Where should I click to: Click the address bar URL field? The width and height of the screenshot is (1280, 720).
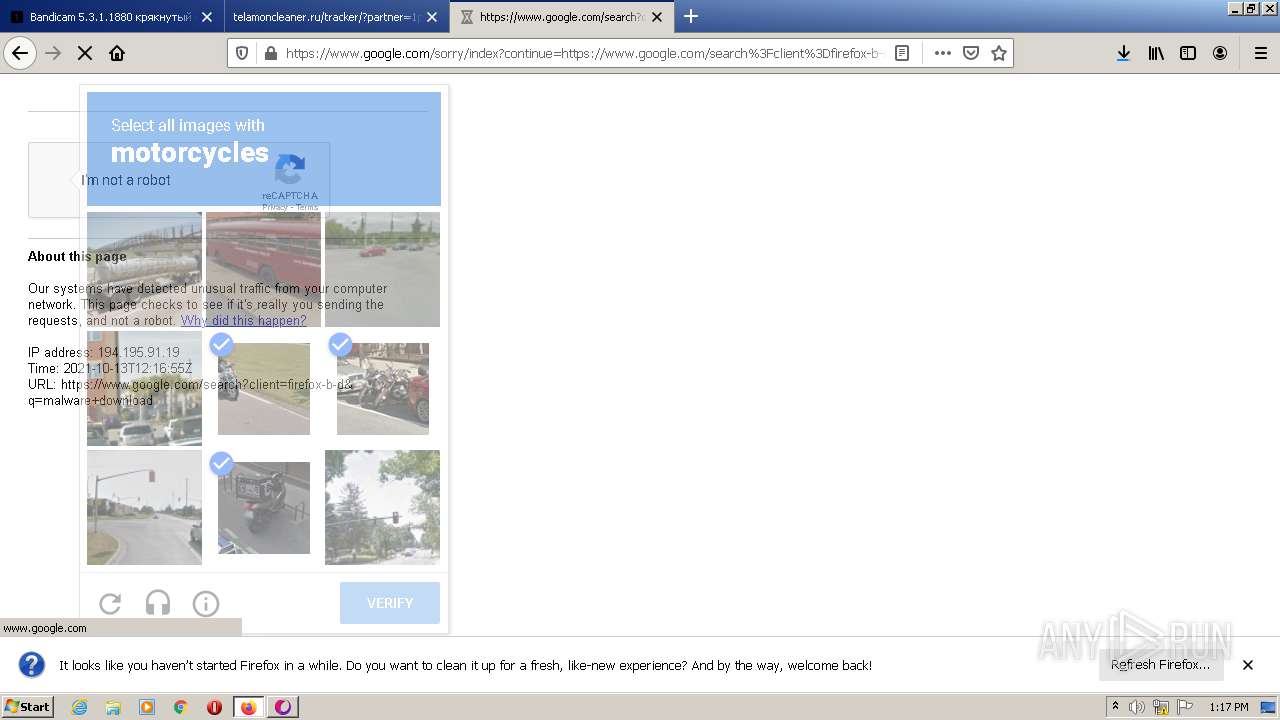[585, 53]
